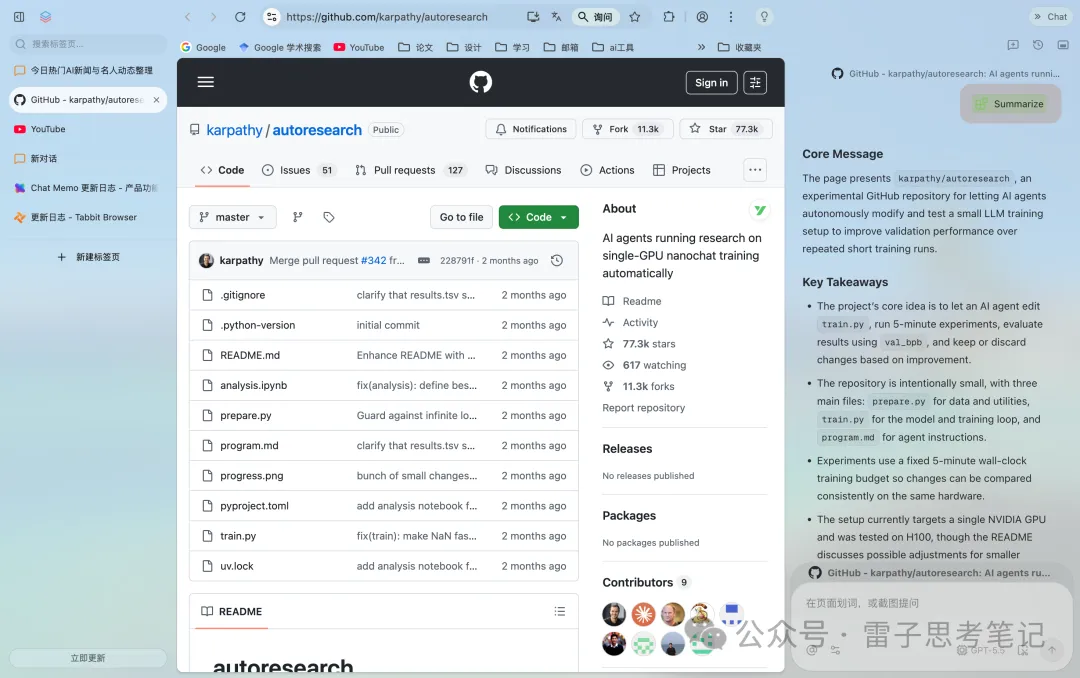Switch to YouTube tab in sidebar
This screenshot has width=1080, height=678.
point(88,129)
